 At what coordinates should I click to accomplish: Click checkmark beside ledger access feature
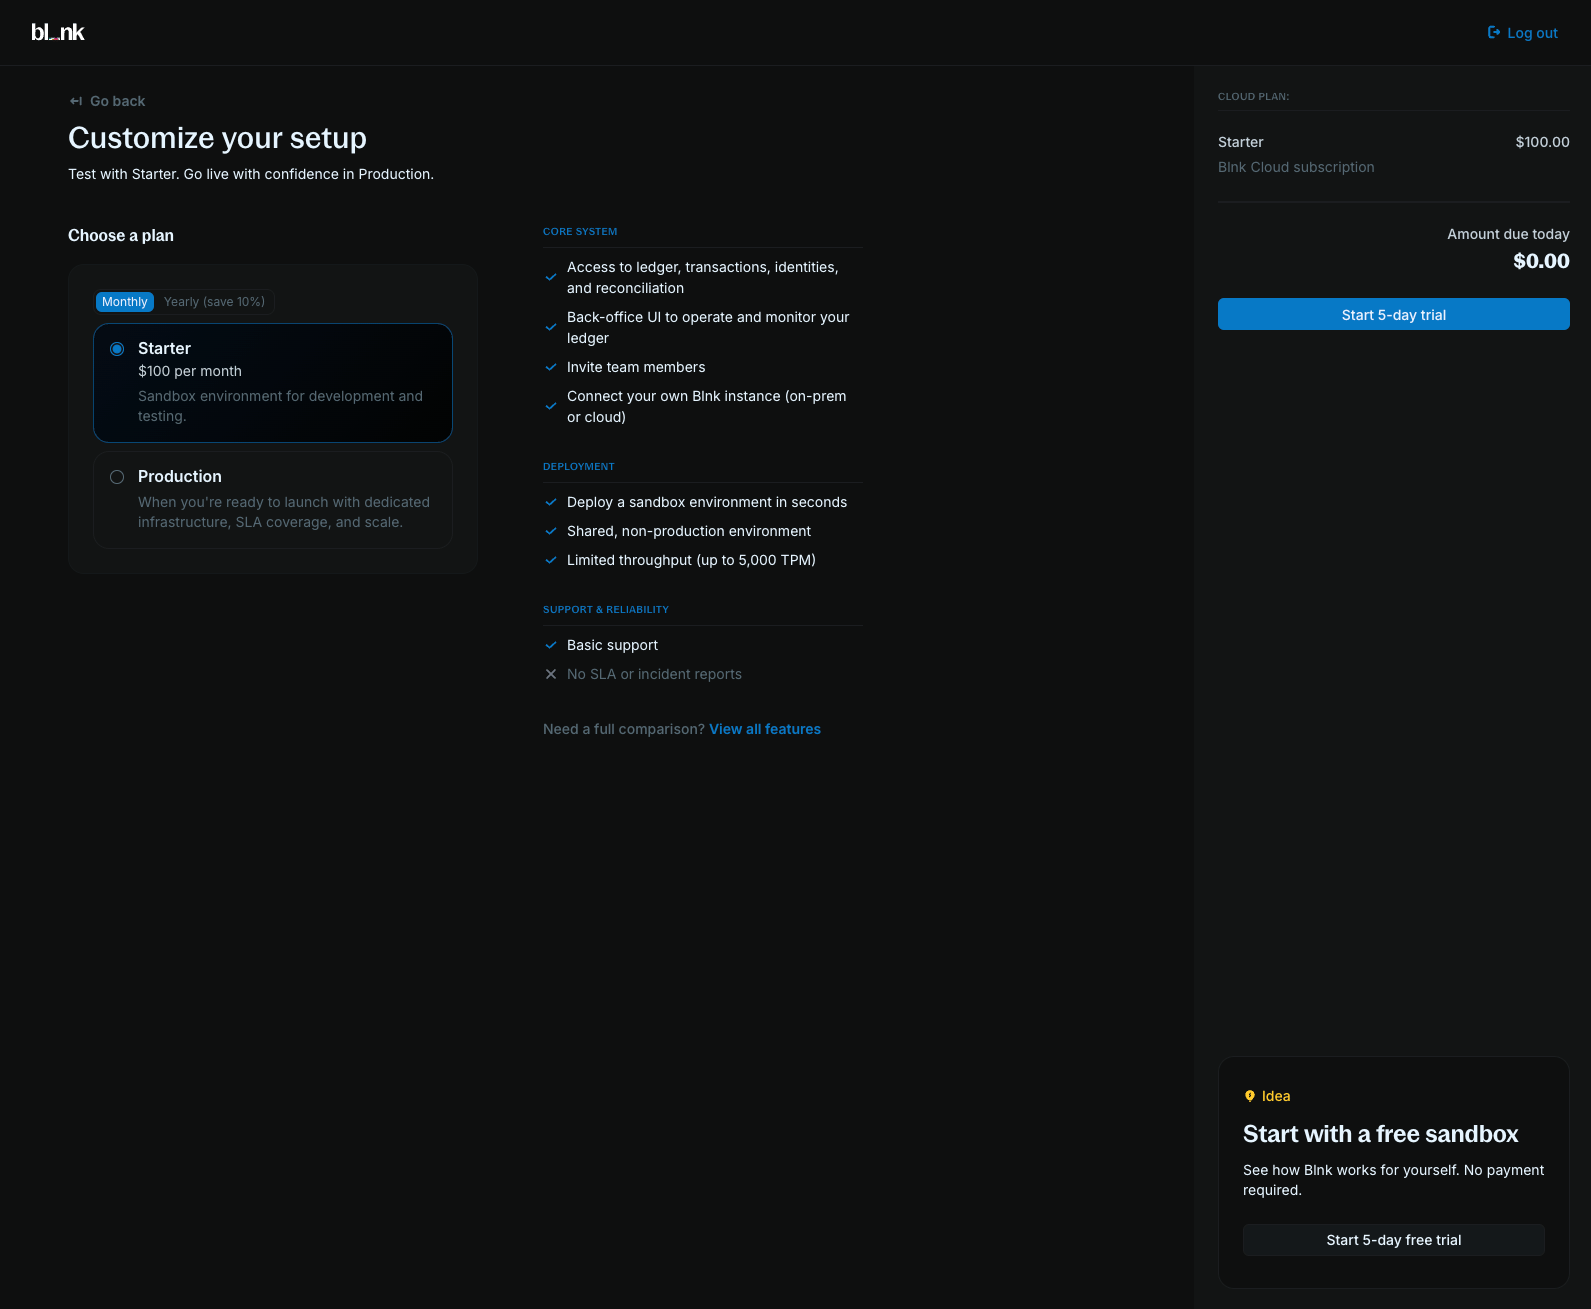pyautogui.click(x=551, y=278)
